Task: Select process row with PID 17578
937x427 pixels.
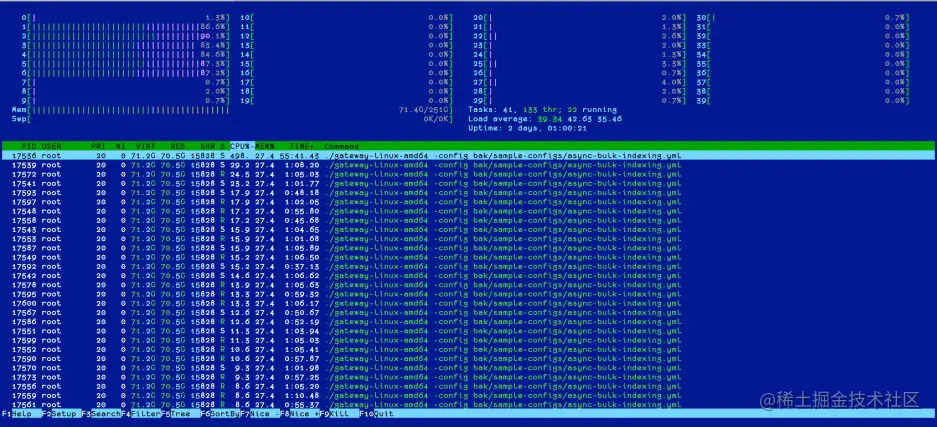Action: coord(468,285)
